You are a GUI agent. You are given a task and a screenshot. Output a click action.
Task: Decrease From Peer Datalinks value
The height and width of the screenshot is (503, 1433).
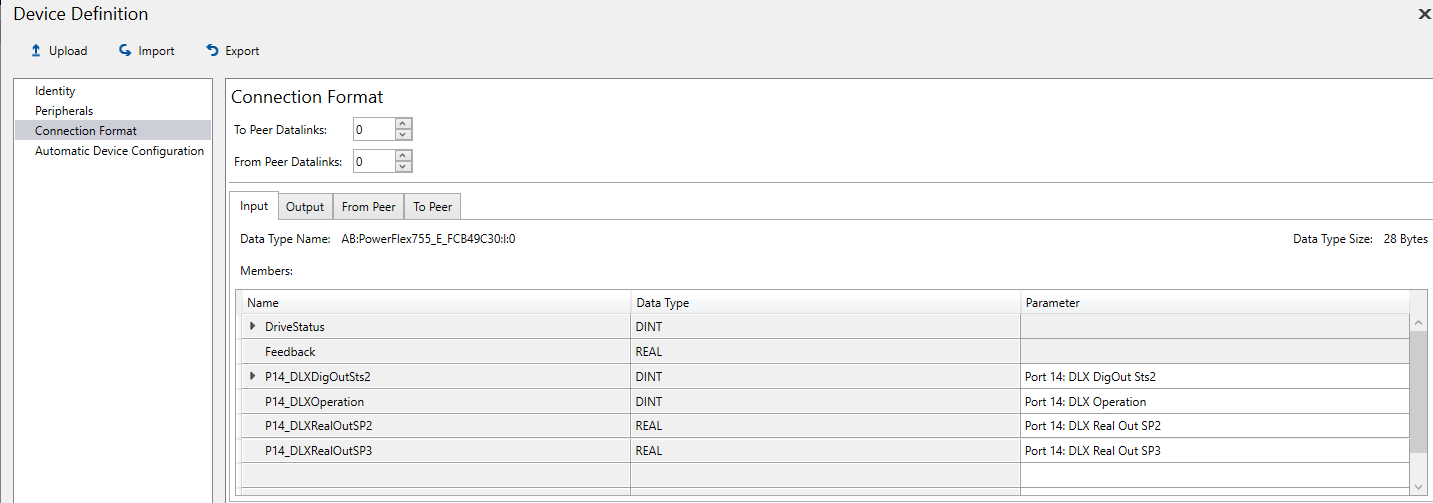[x=403, y=166]
